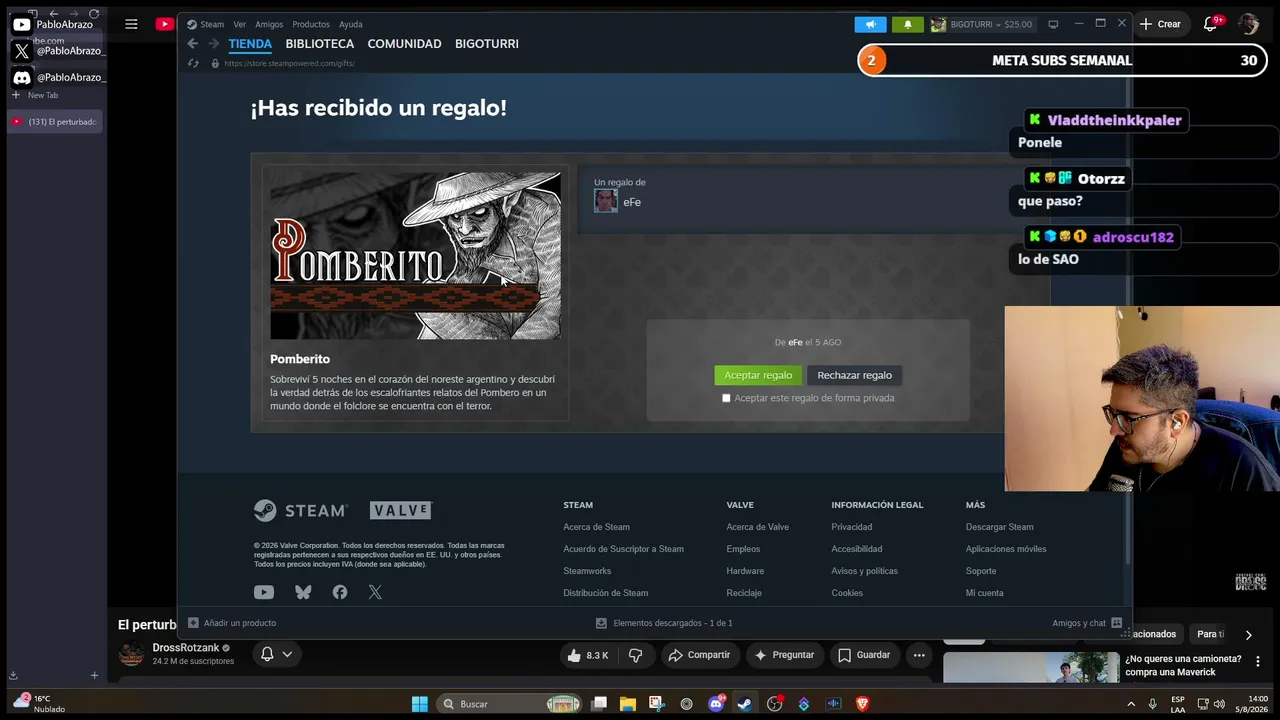Open the 'Acerca de Valve' footer link
This screenshot has height=720, width=1280.
pyautogui.click(x=757, y=527)
